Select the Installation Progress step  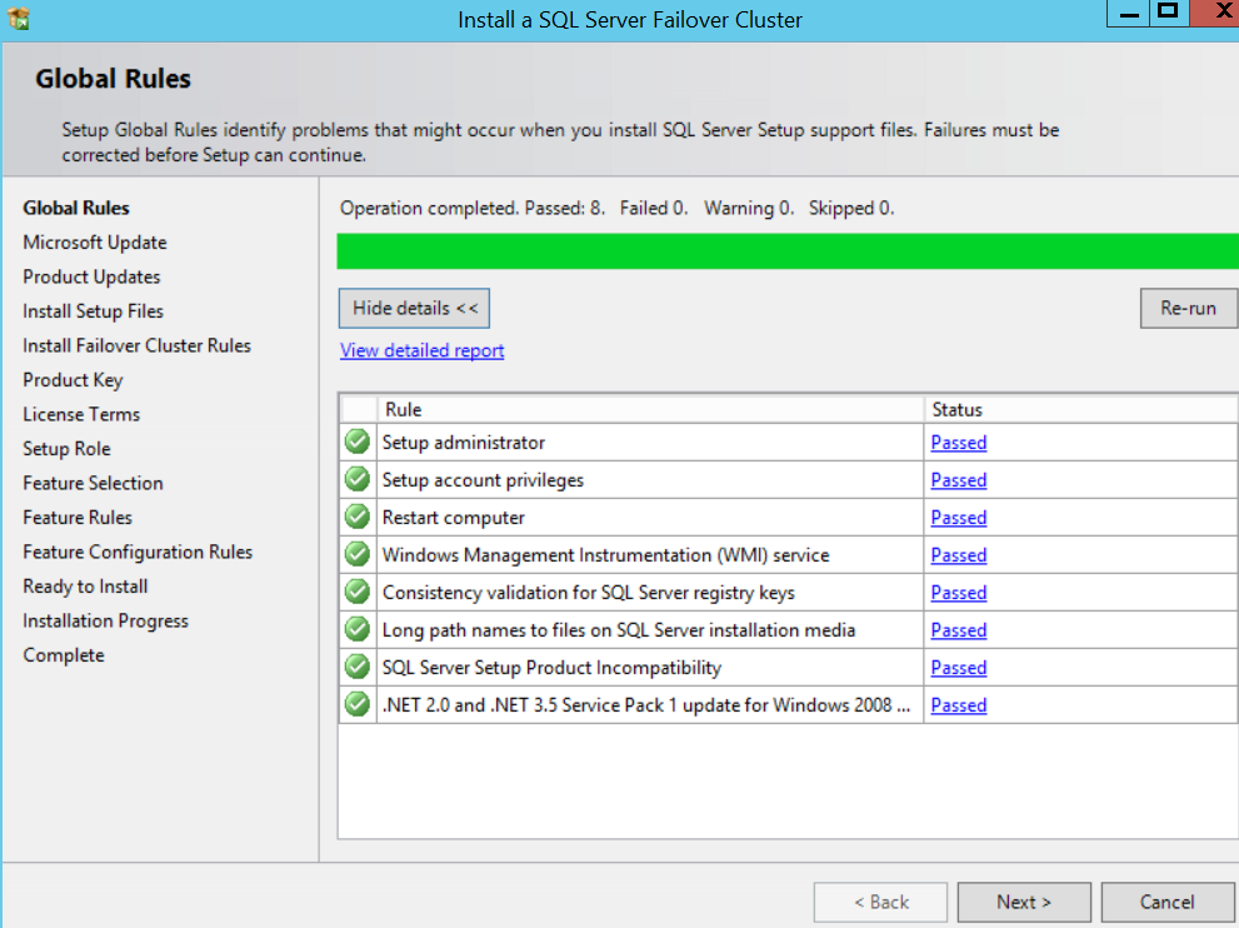pyautogui.click(x=106, y=621)
